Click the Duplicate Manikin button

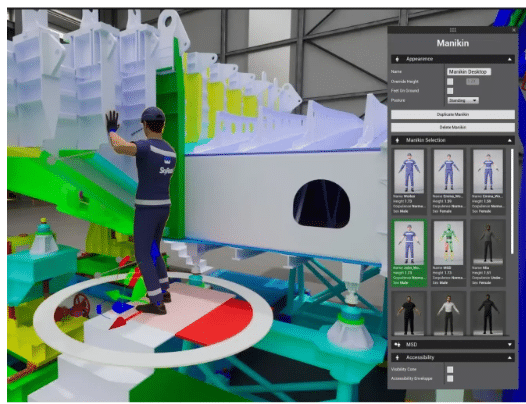(x=453, y=114)
